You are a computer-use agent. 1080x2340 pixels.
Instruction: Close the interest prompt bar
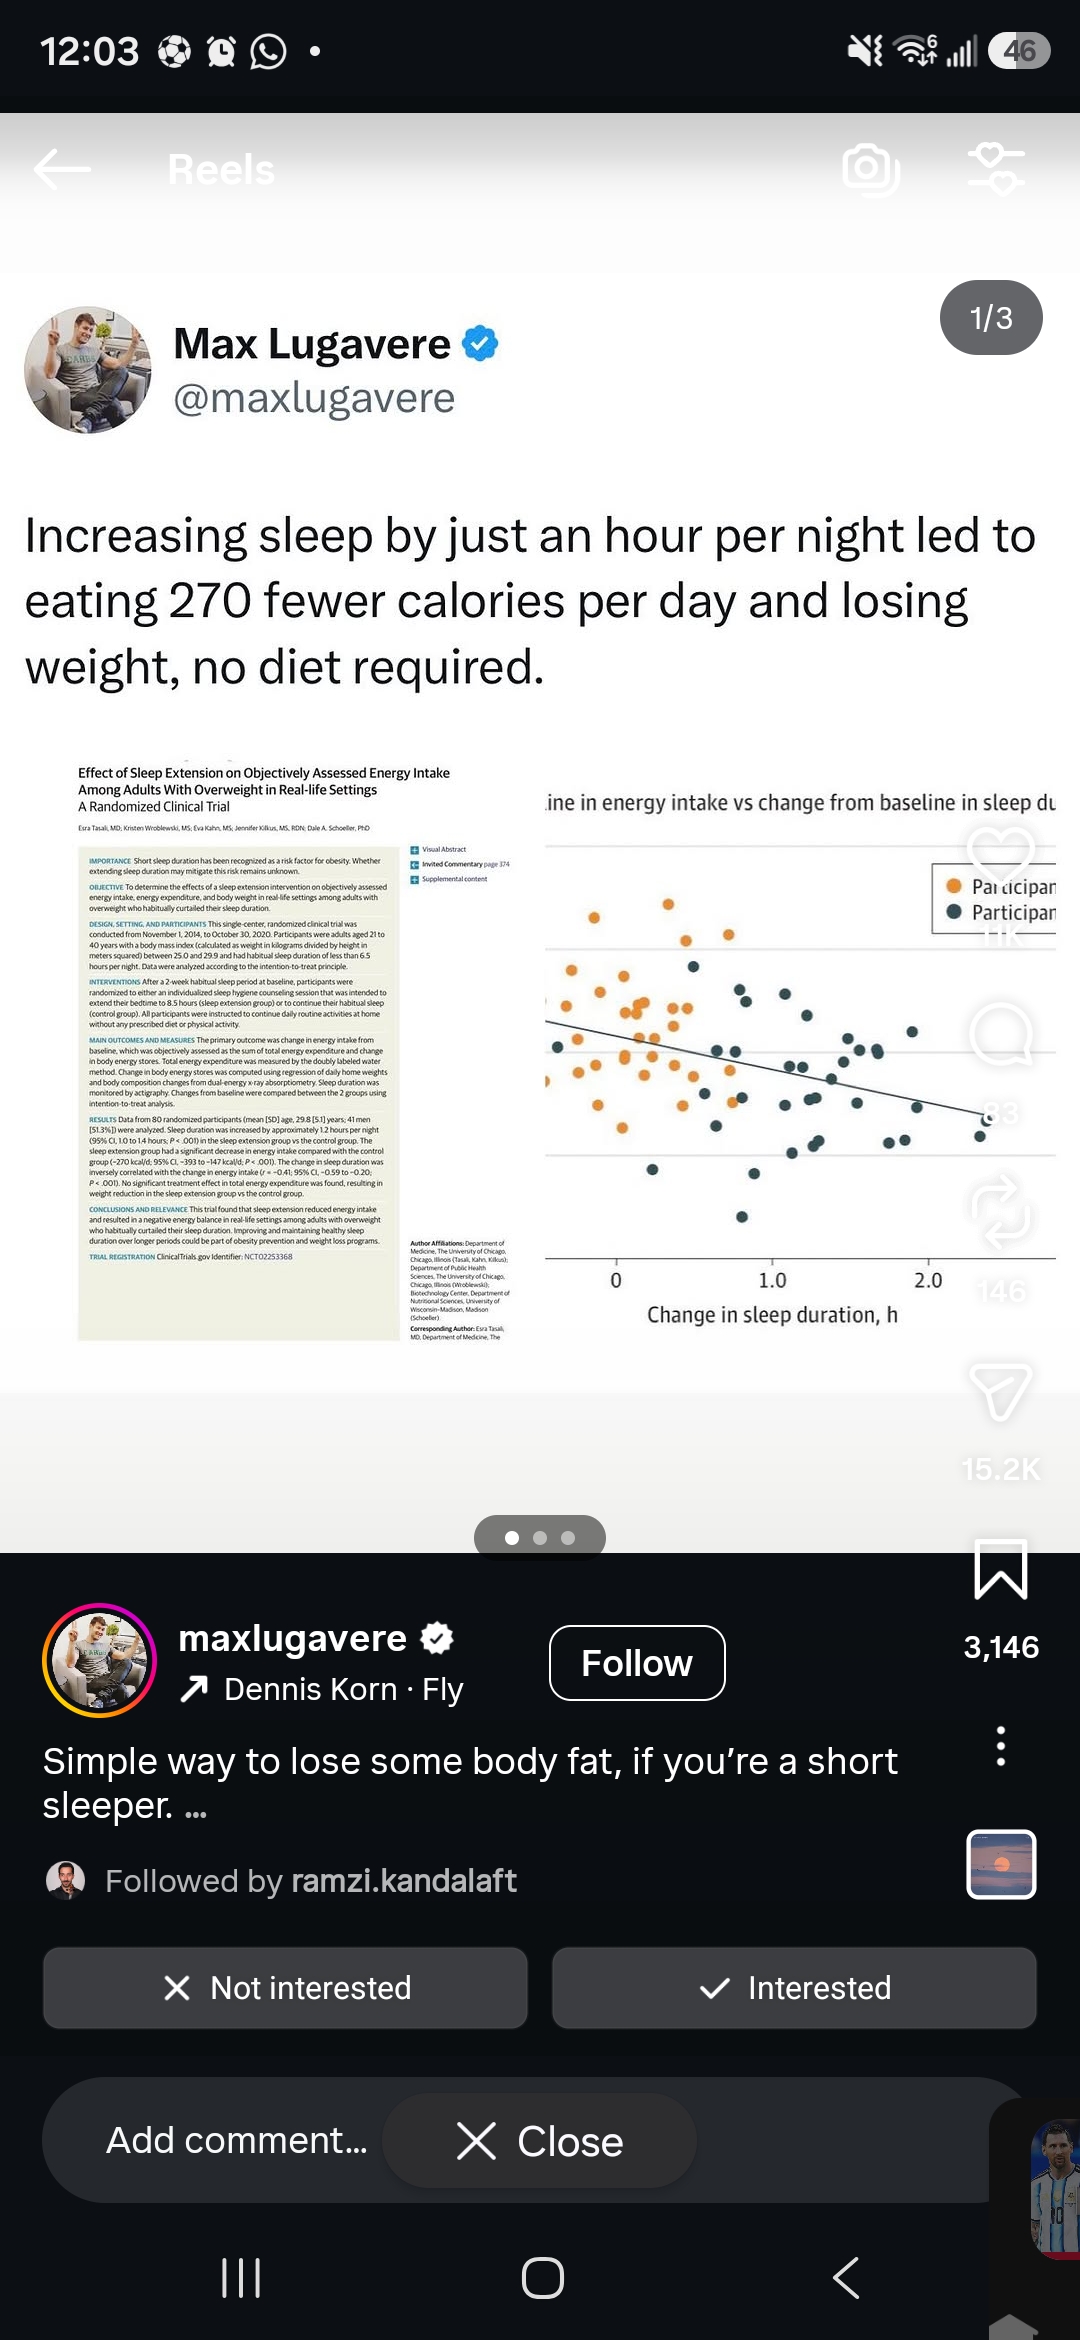pyautogui.click(x=540, y=2141)
